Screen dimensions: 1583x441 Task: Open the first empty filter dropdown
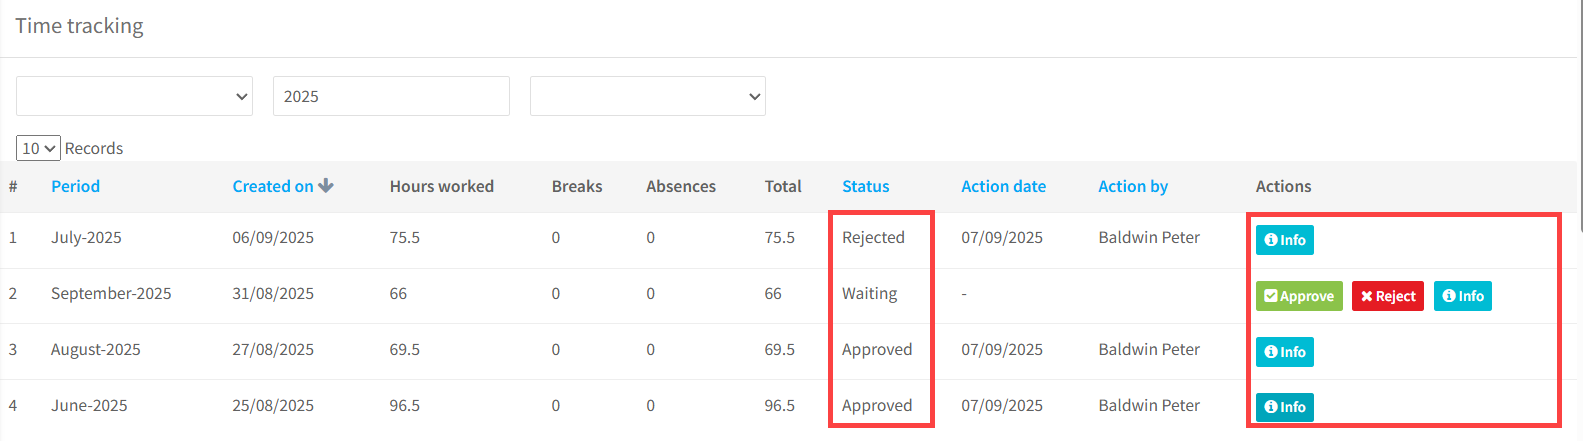134,96
